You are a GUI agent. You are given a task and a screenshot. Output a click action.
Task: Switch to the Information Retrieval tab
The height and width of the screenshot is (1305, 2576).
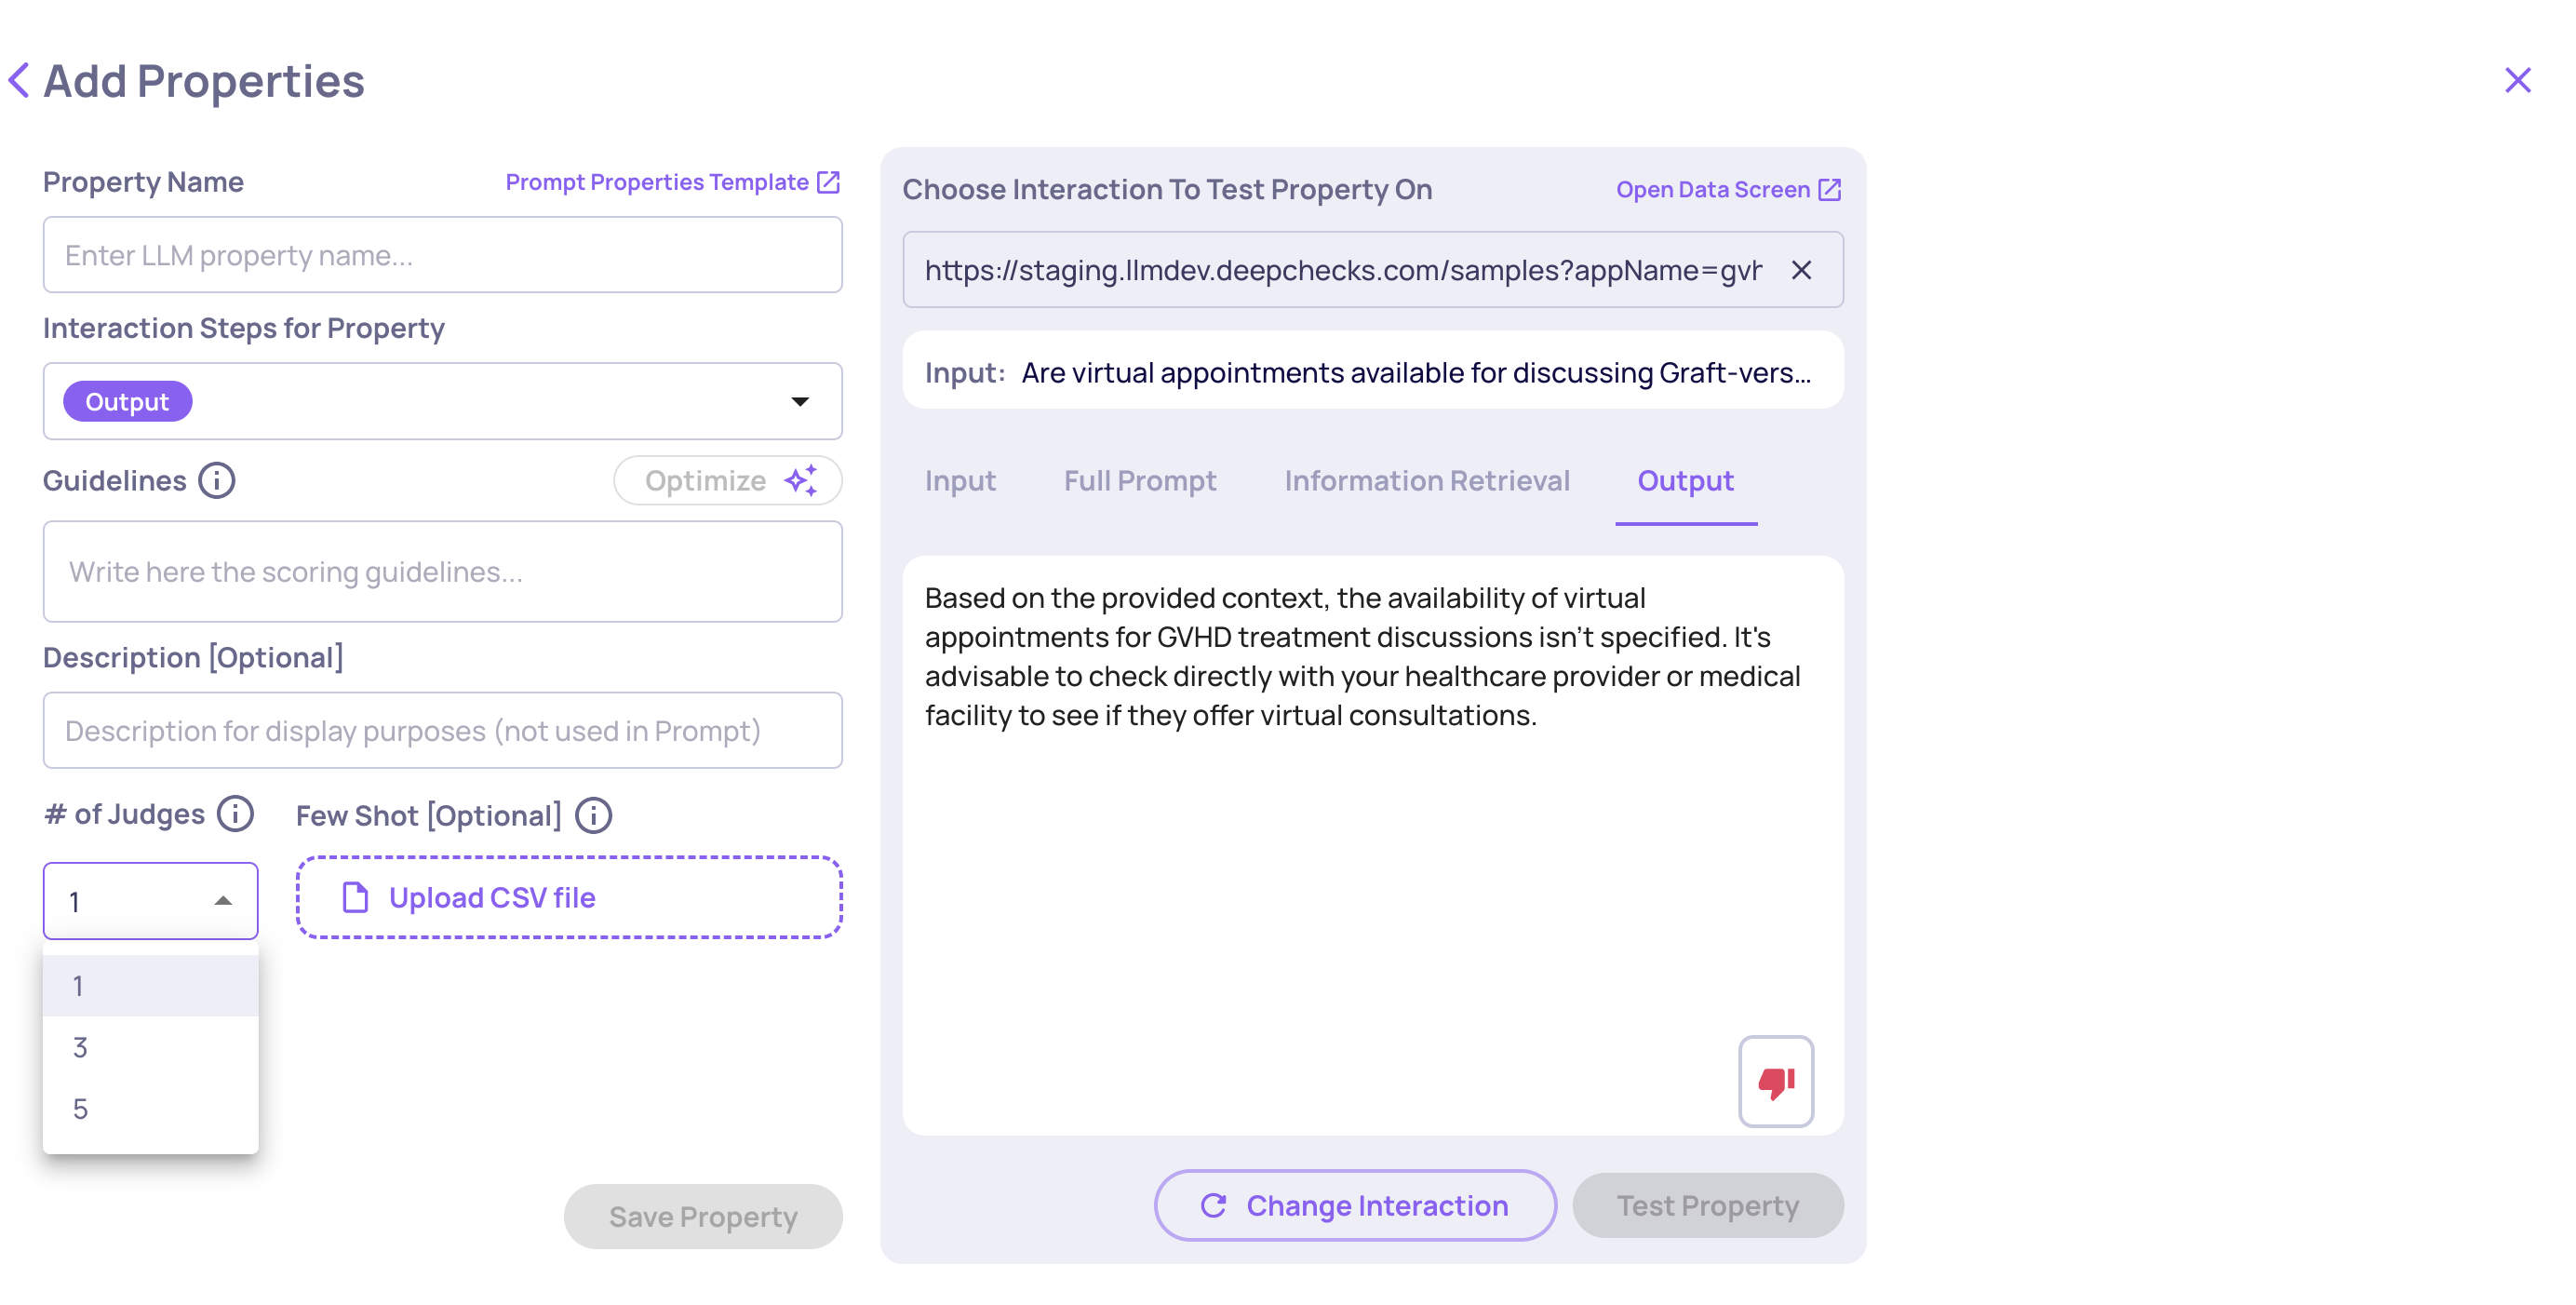tap(1426, 481)
